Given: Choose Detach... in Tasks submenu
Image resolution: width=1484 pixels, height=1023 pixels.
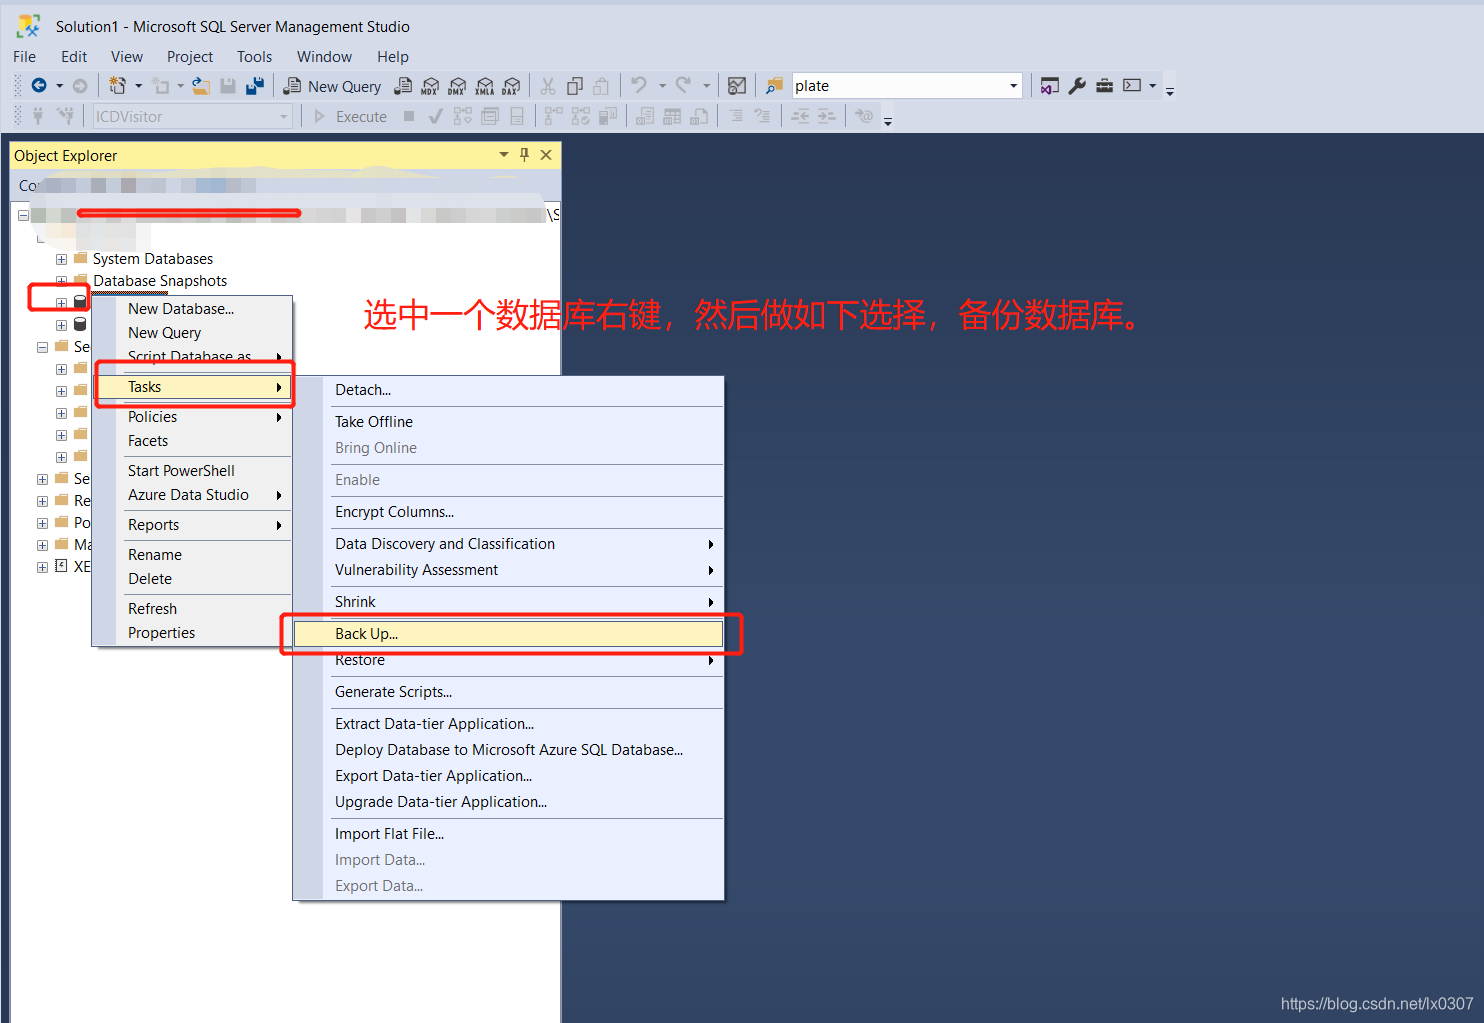Looking at the screenshot, I should (x=508, y=390).
